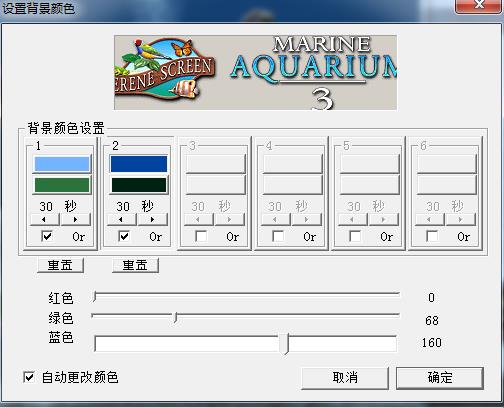504x408 pixels.
Task: Decrease seconds in slot 1 with left arrow
Action: pyautogui.click(x=45, y=220)
